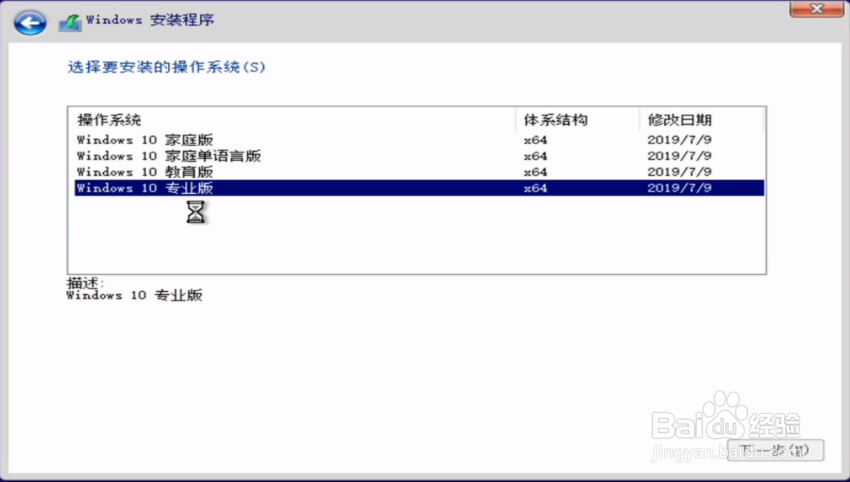Click x64 in the 家庭单语言版 row

point(535,156)
